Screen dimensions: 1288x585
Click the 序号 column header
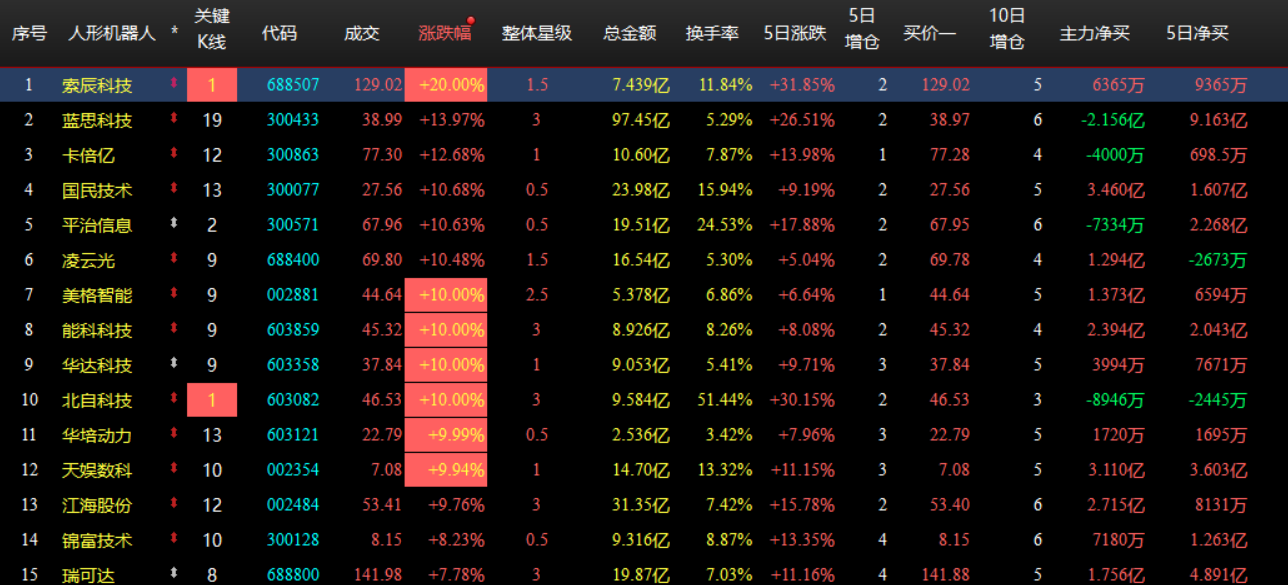pyautogui.click(x=29, y=33)
